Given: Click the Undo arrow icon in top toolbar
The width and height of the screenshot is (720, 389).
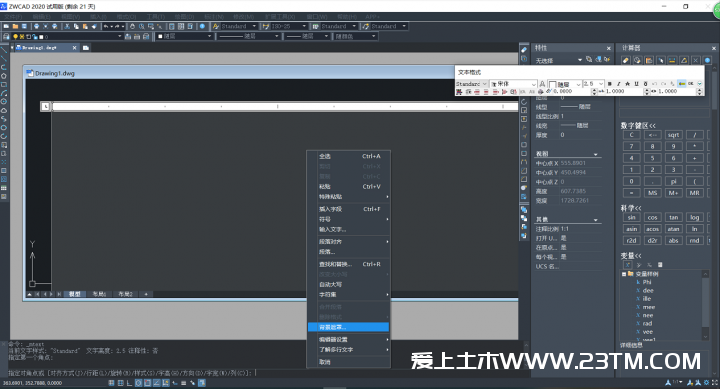Looking at the screenshot, I should [x=106, y=26].
